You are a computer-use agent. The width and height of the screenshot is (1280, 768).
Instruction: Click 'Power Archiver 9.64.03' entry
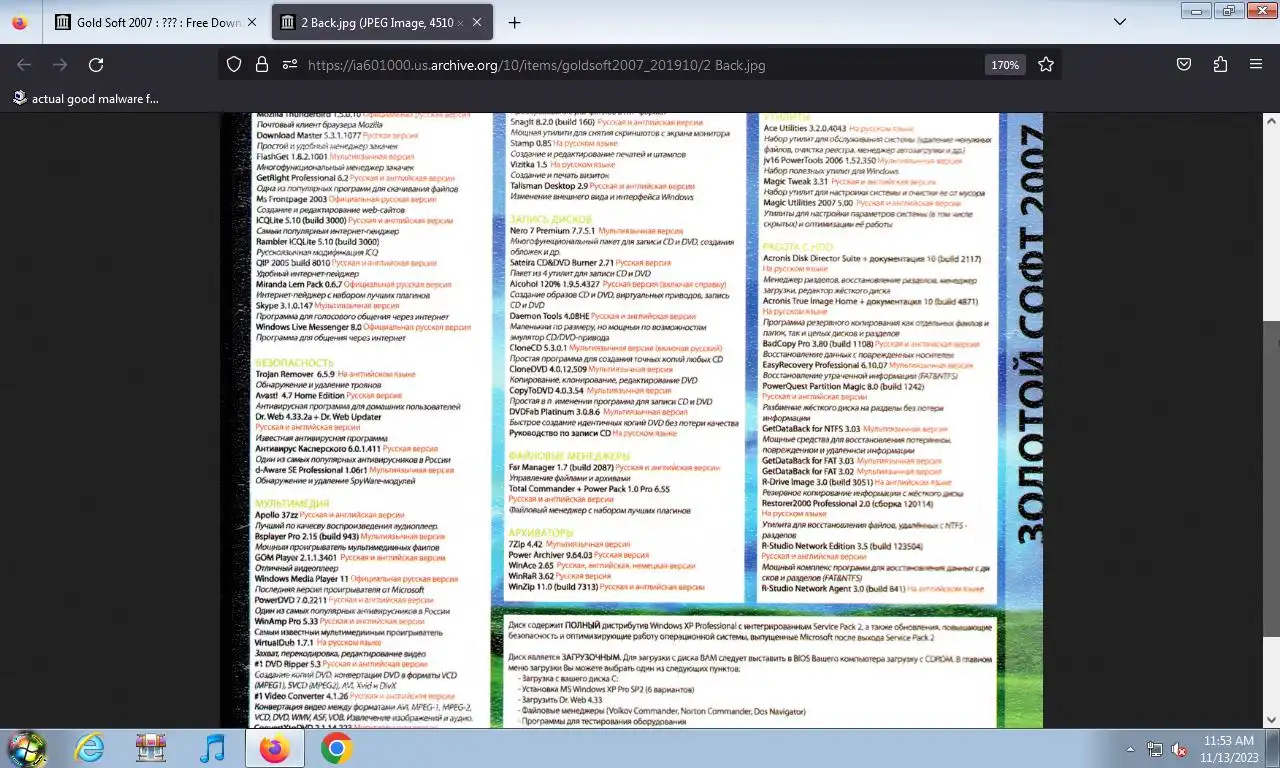pyautogui.click(x=550, y=554)
